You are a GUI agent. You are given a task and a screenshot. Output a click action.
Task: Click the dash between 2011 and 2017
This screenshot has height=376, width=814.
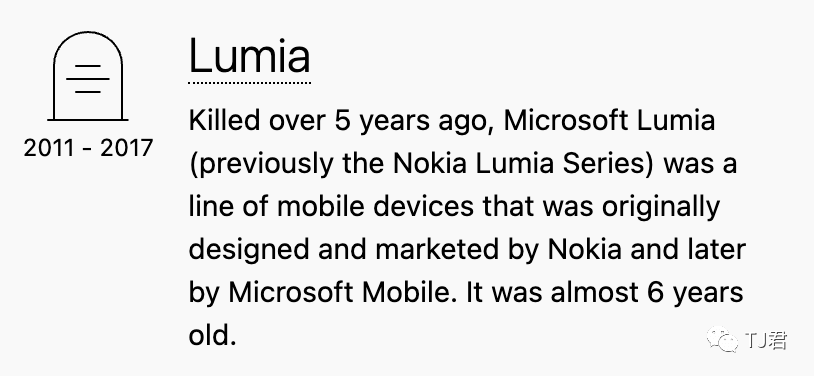pyautogui.click(x=88, y=149)
